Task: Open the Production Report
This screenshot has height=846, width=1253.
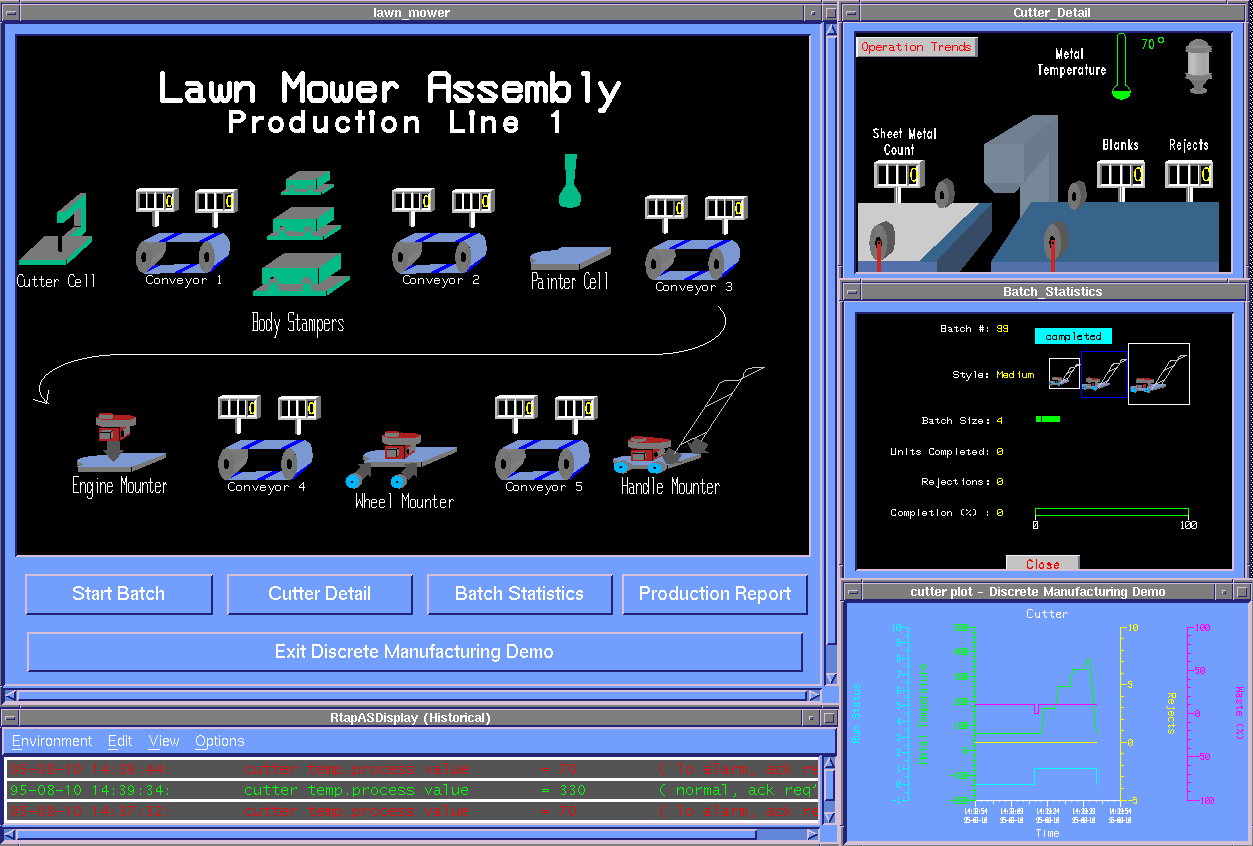Action: point(714,594)
